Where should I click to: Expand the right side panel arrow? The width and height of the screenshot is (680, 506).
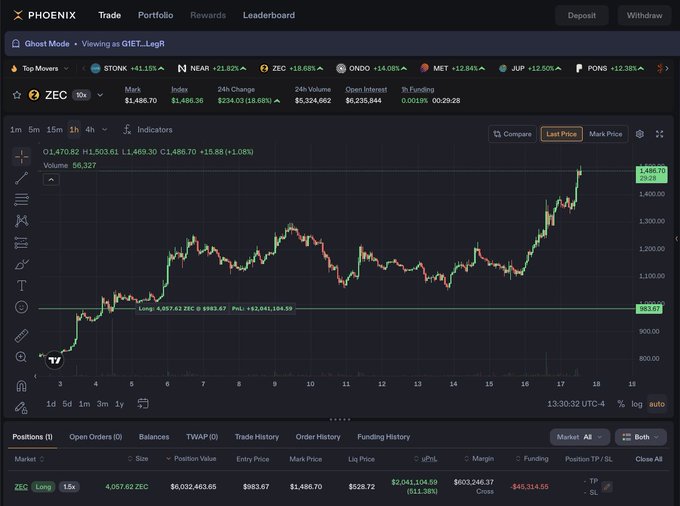pos(676,239)
